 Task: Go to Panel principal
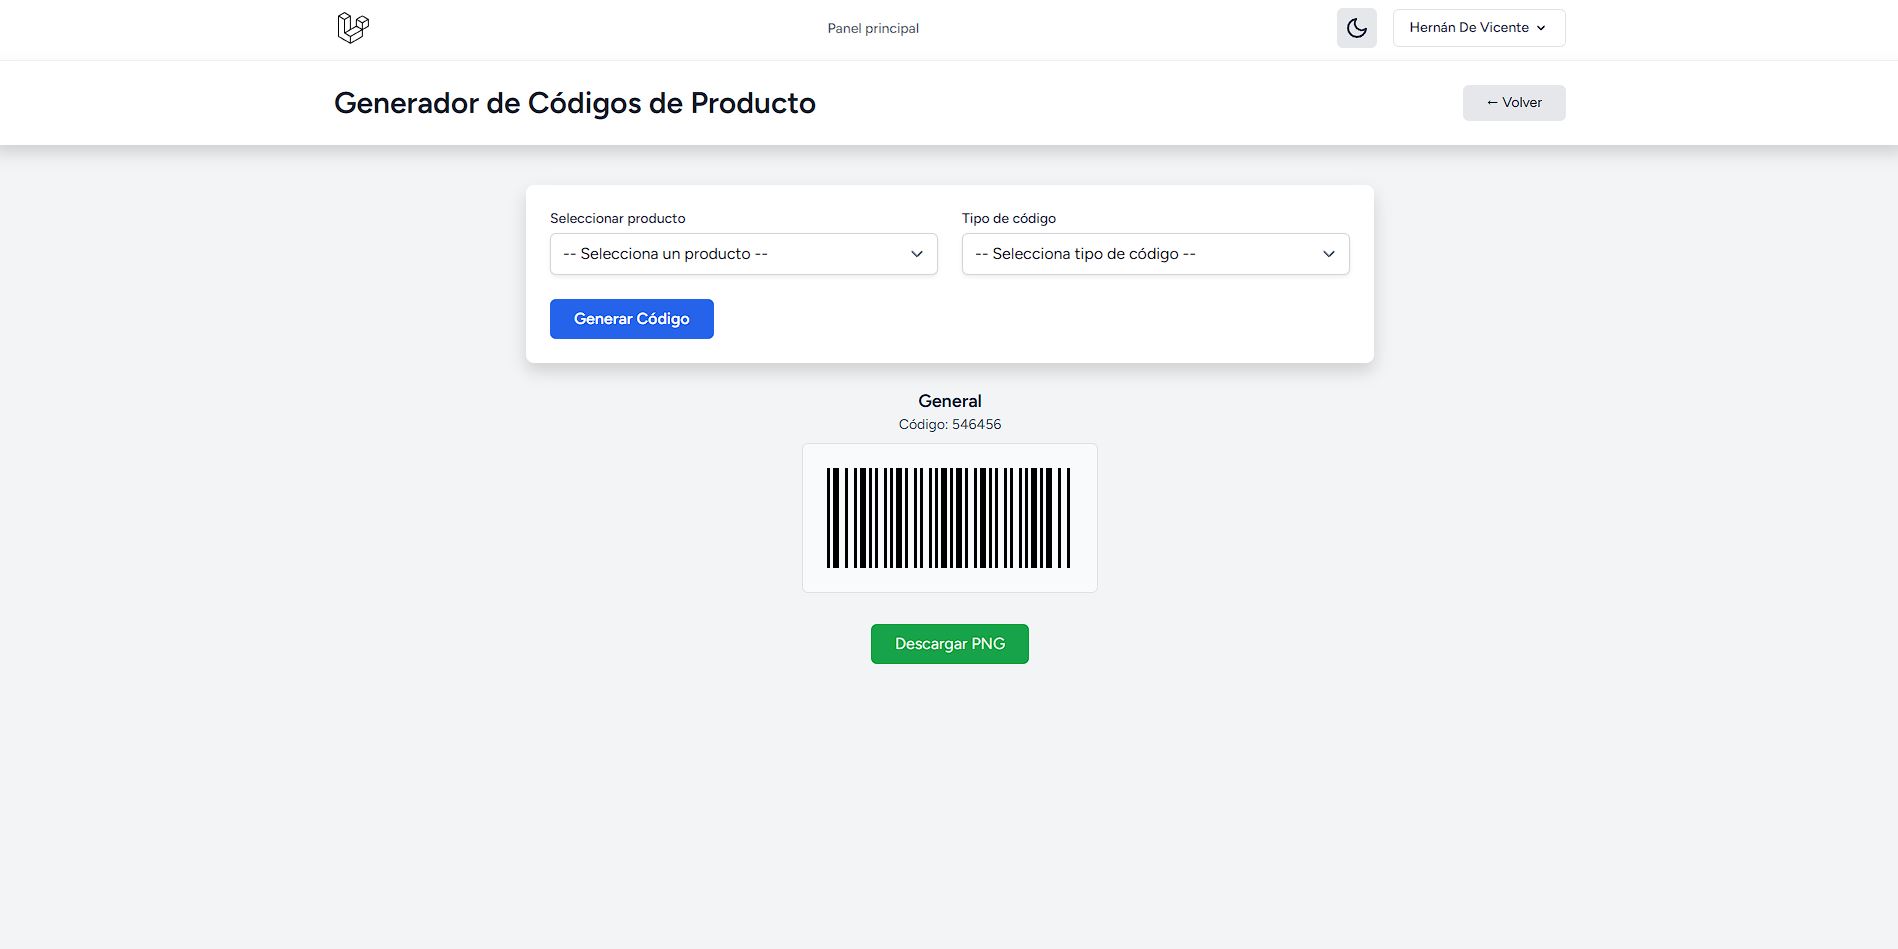(x=873, y=28)
